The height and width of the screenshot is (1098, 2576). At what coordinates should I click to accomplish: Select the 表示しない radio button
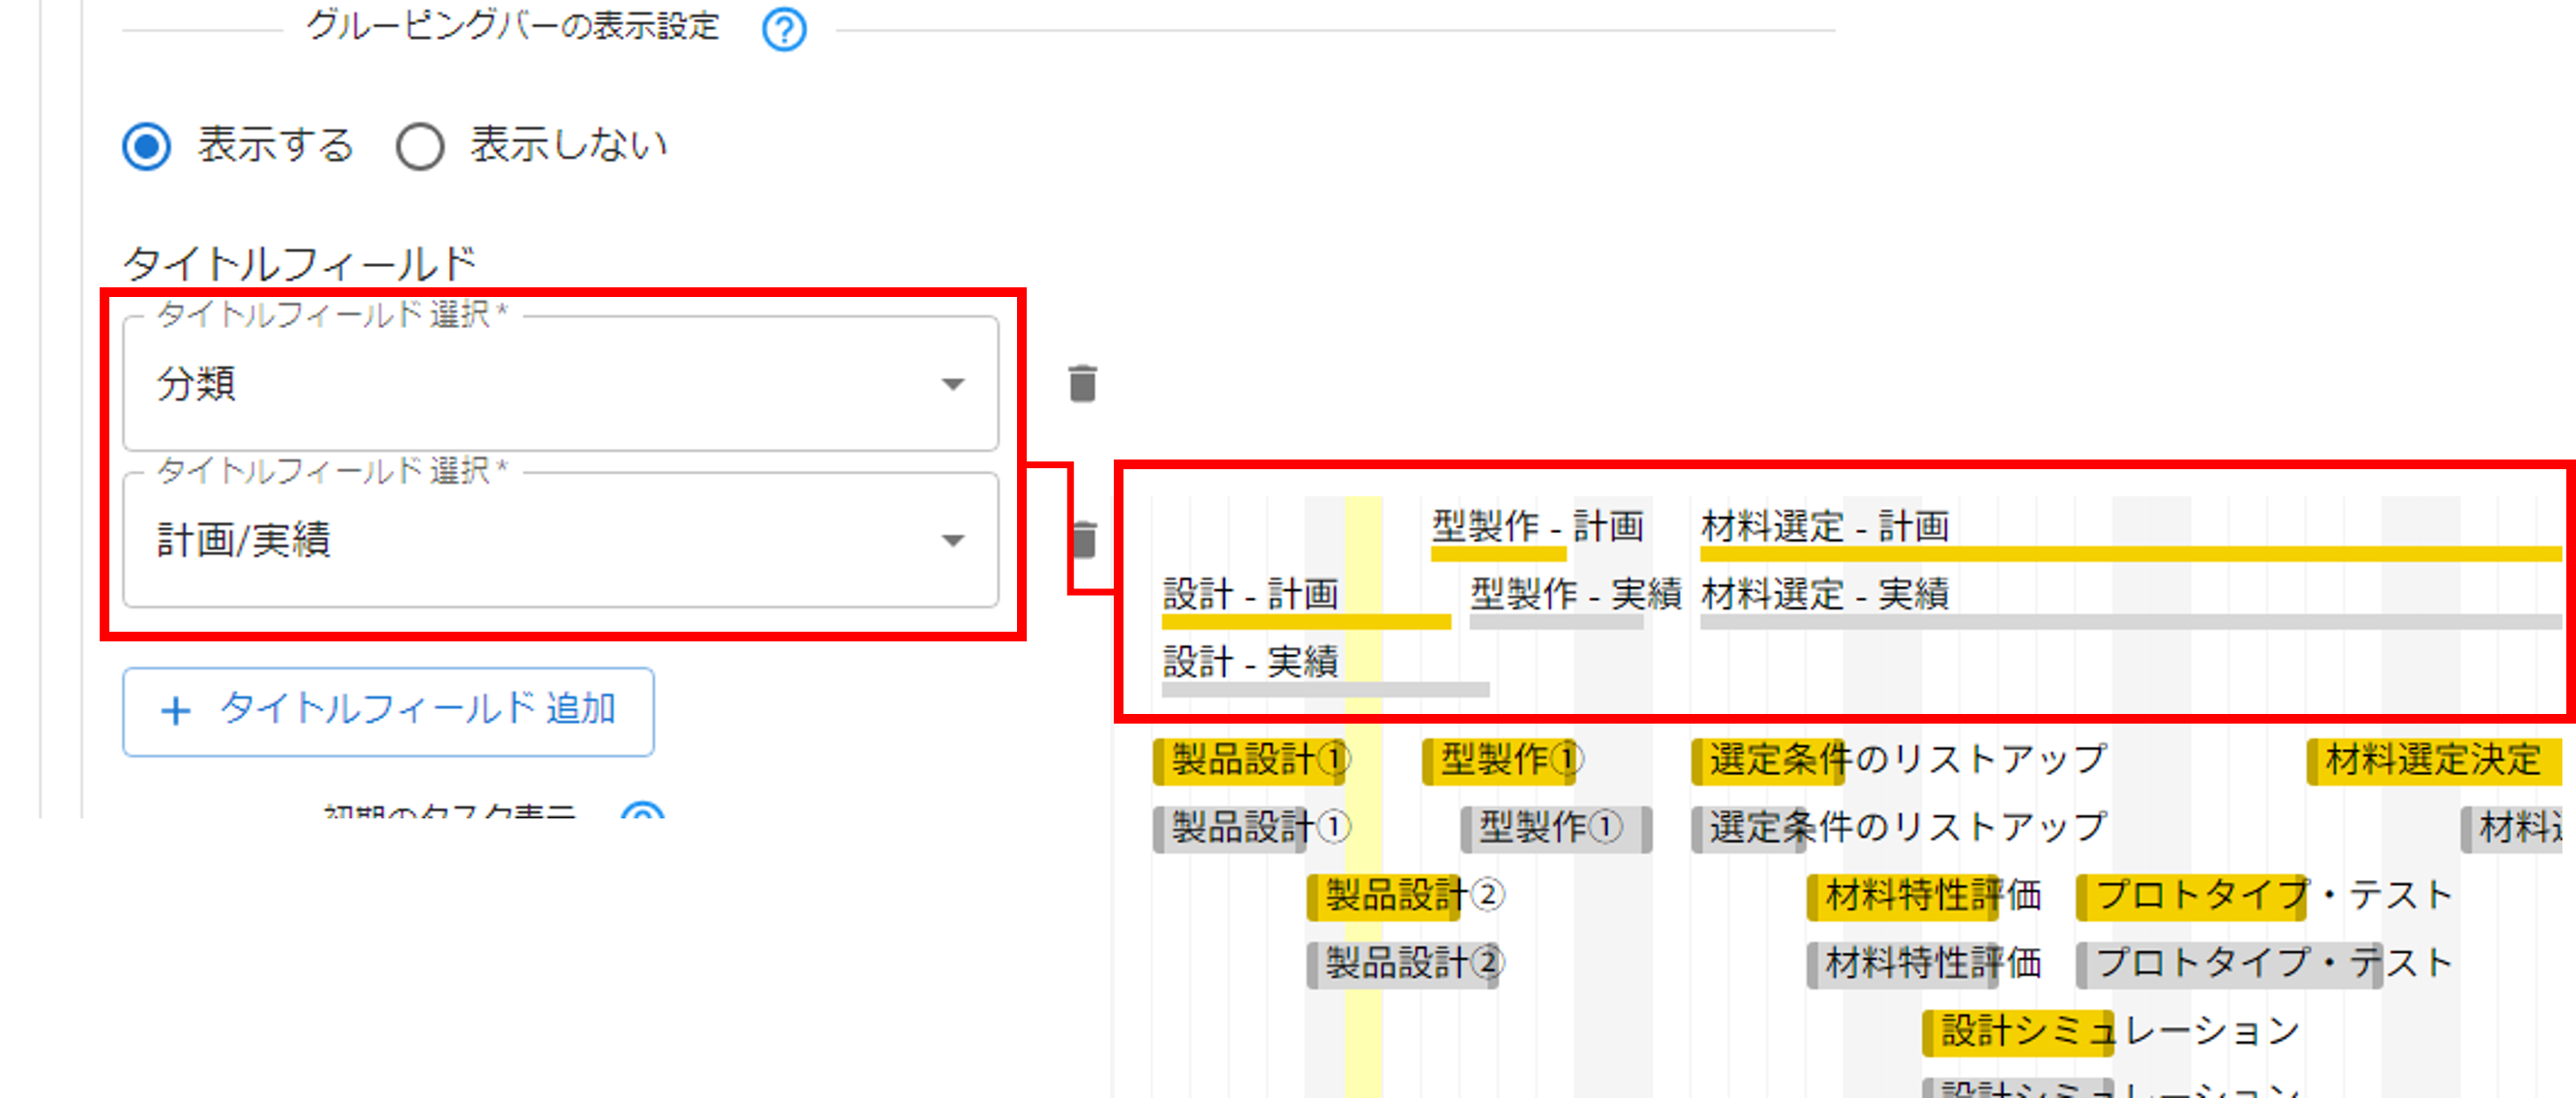419,146
